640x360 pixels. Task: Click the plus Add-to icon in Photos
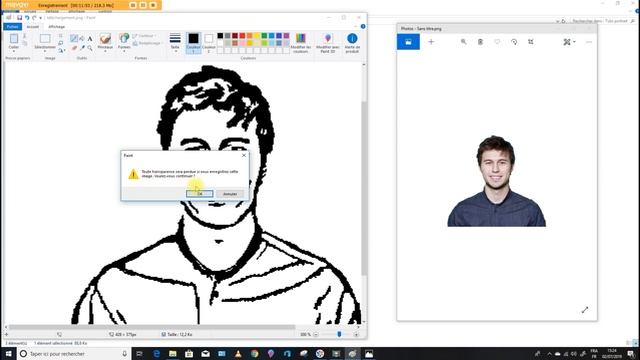click(431, 42)
